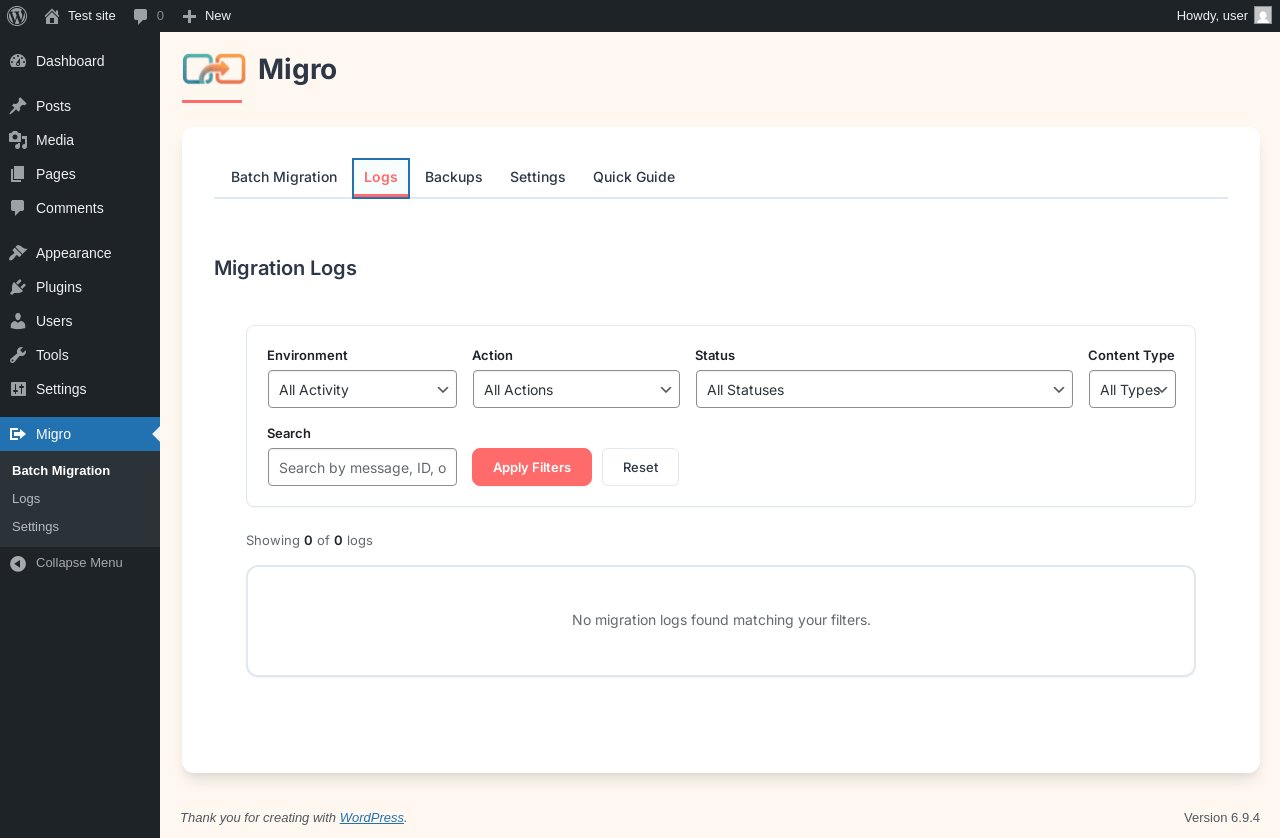Select the Migro sidebar menu item
This screenshot has width=1280, height=838.
[80, 434]
